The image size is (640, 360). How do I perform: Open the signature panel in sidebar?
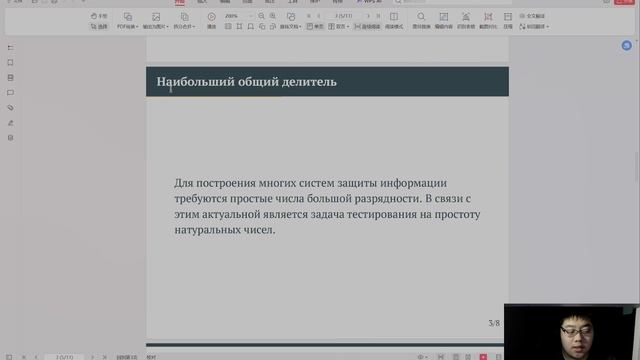click(10, 123)
